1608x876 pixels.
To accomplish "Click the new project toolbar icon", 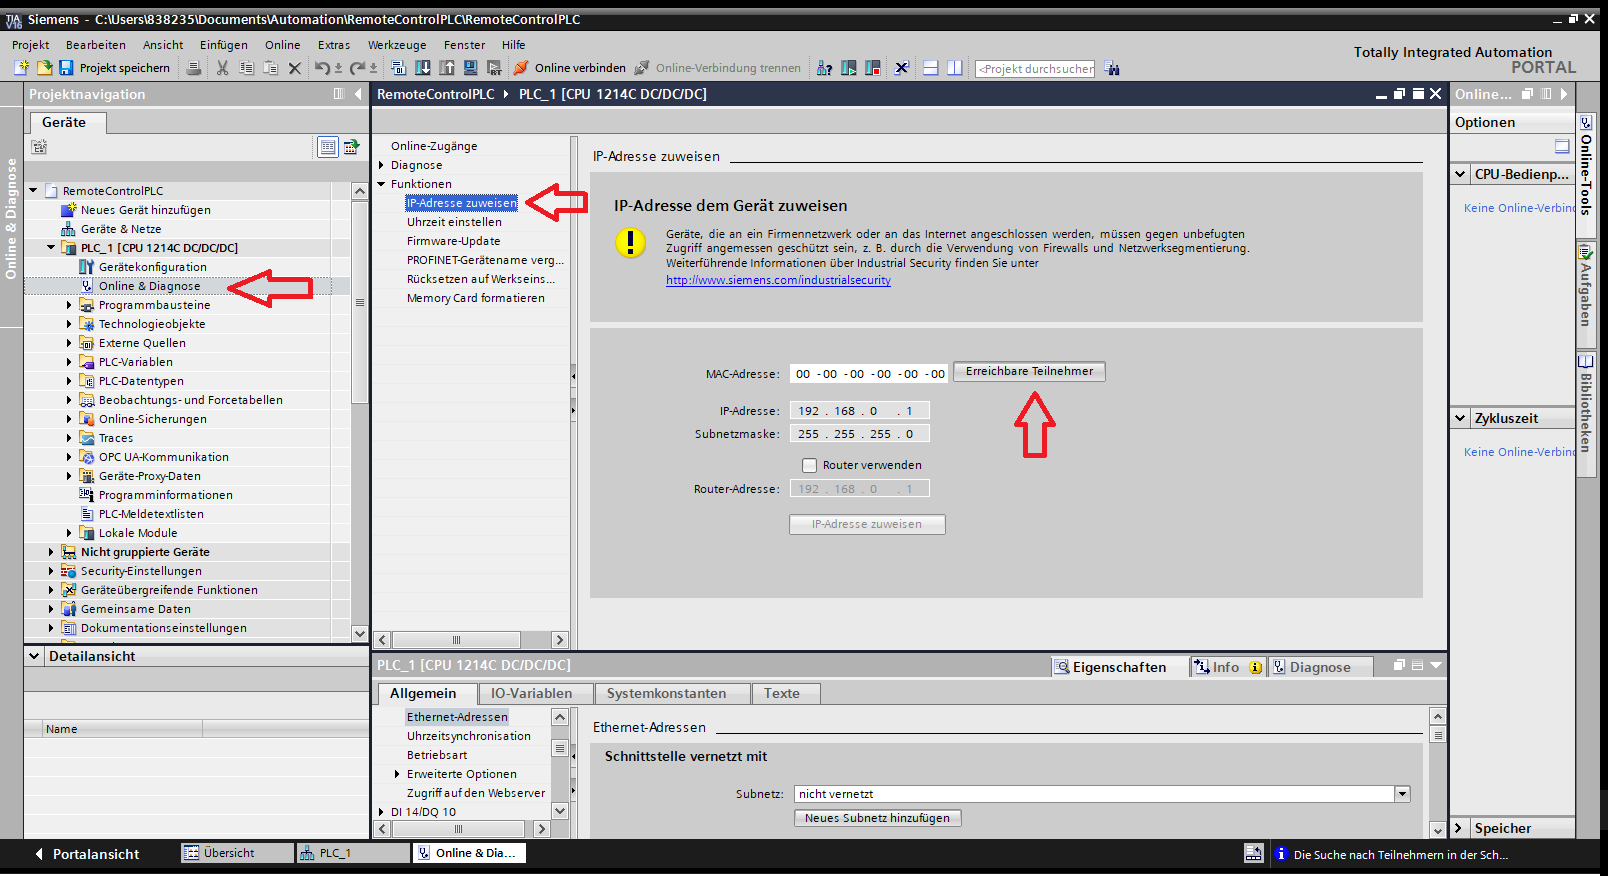I will coord(21,68).
